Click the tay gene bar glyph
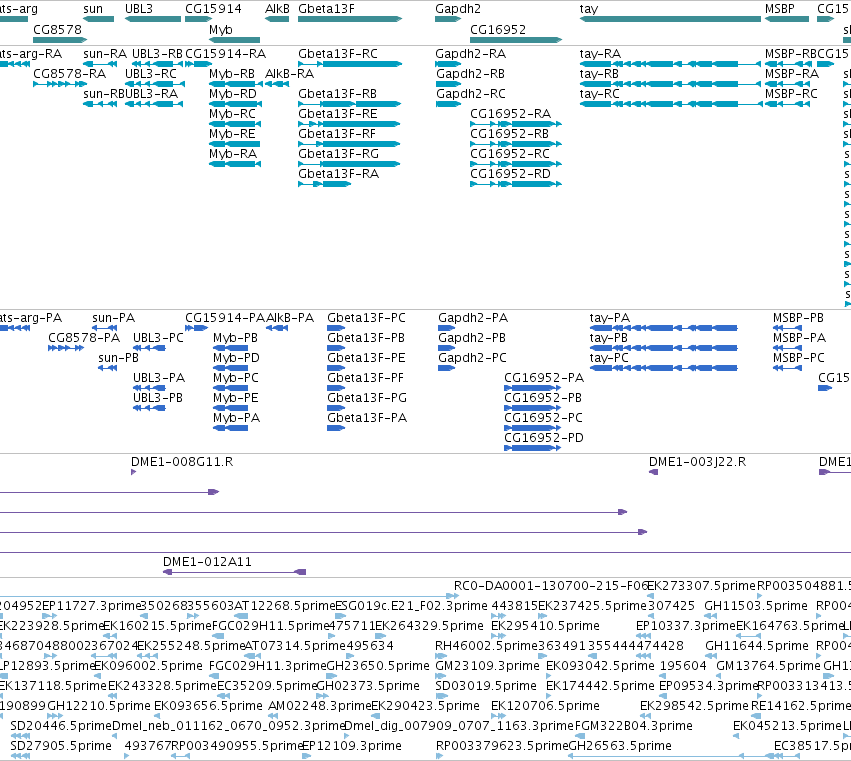Viewport: 851px width, 761px height. pos(670,19)
